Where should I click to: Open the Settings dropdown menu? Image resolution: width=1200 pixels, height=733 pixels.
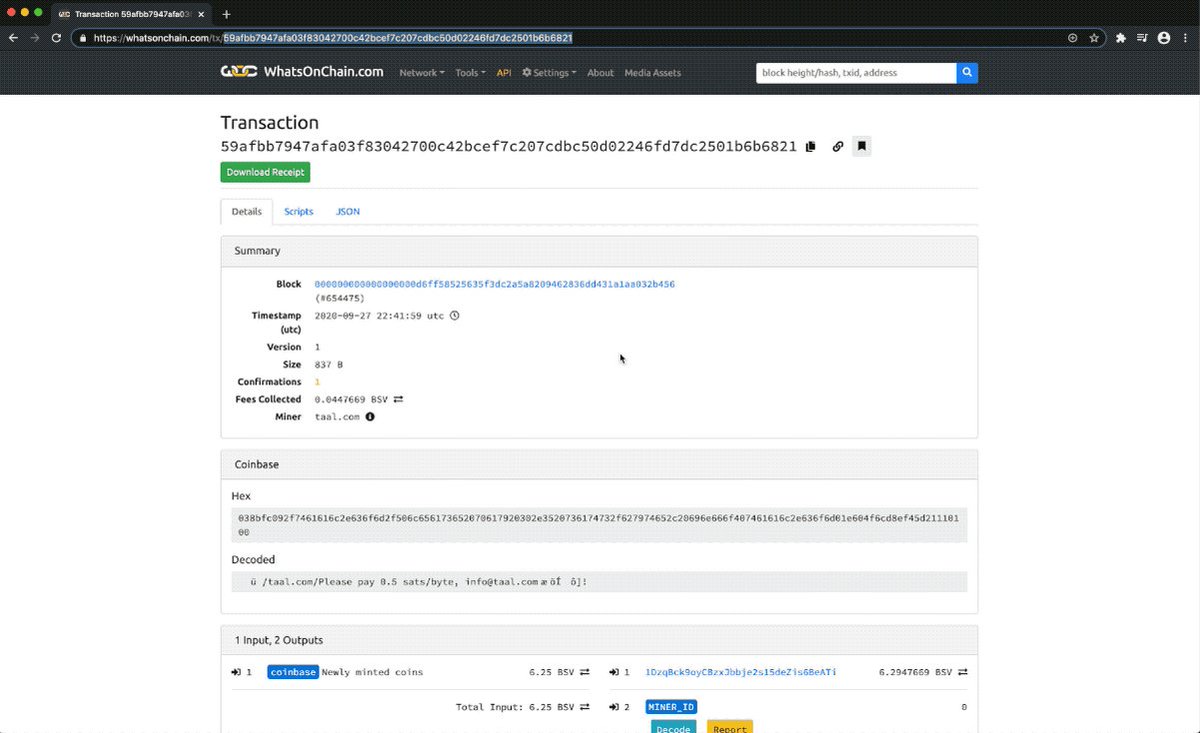[549, 73]
